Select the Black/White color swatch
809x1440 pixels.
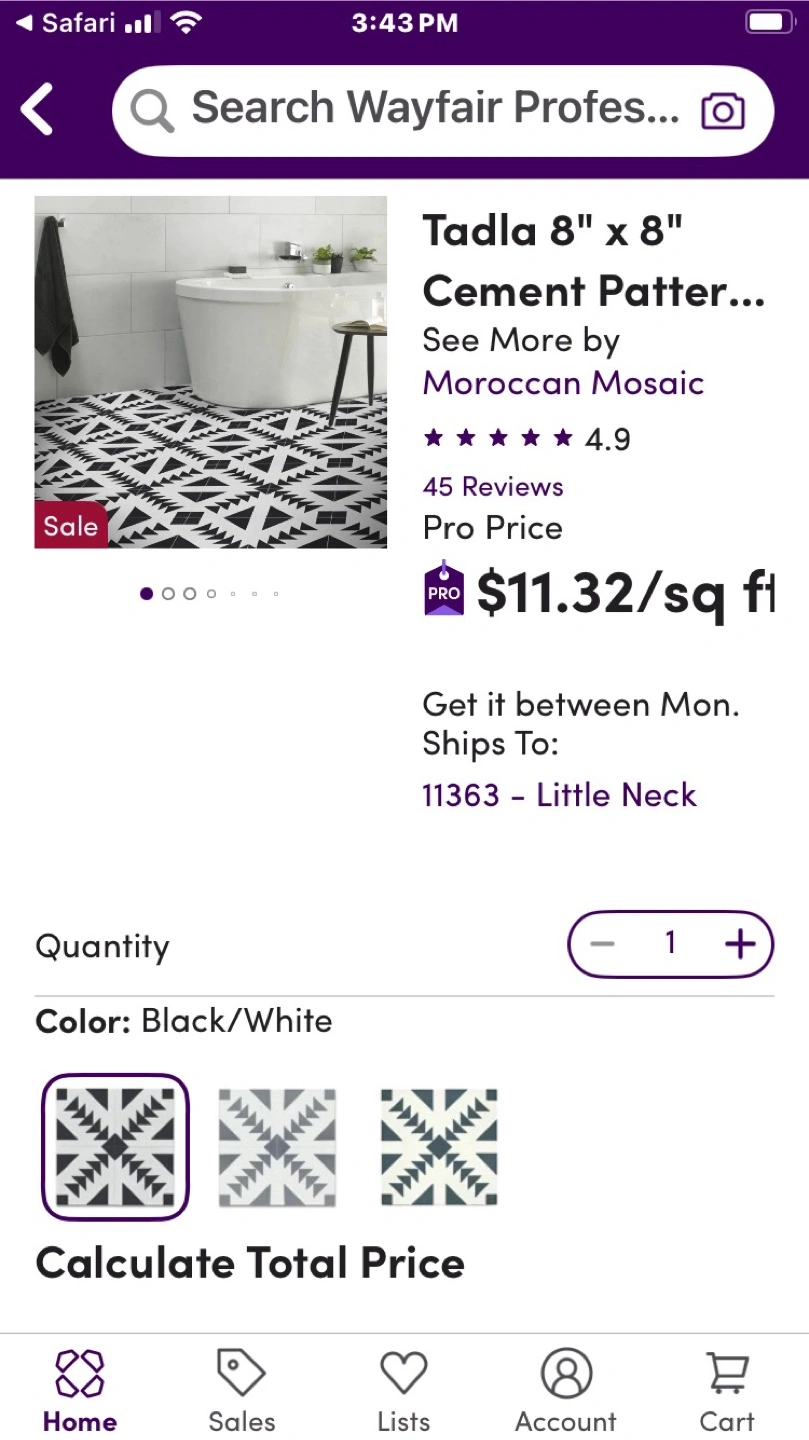click(115, 1147)
